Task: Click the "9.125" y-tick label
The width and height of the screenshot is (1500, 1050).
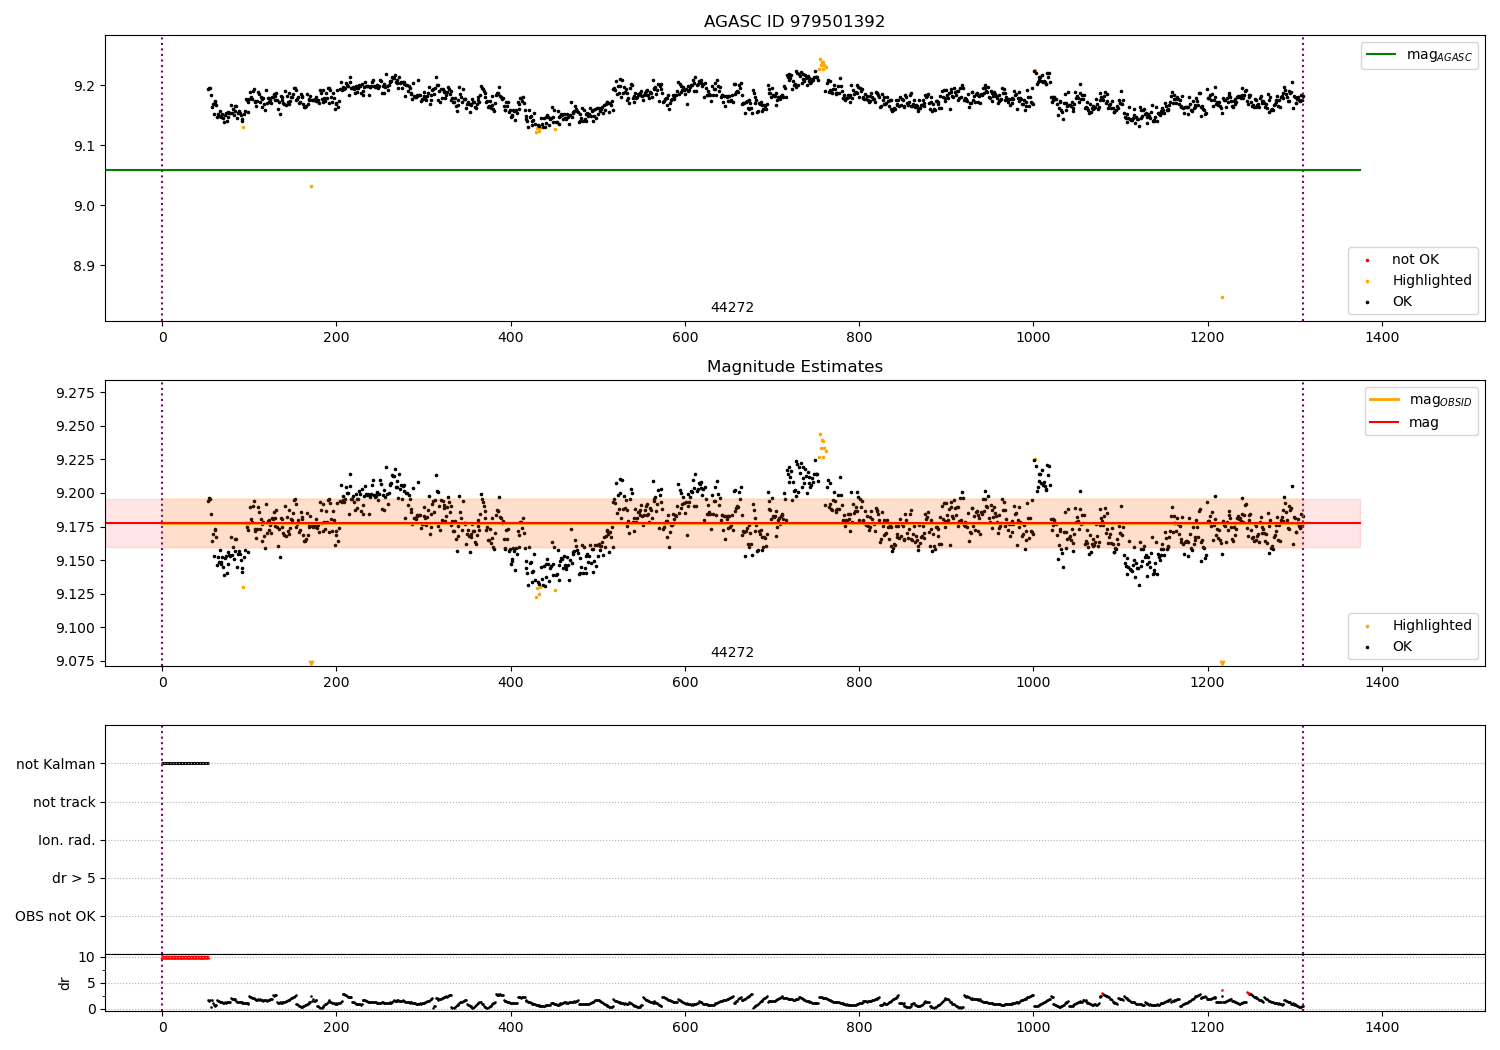Action: (x=76, y=595)
